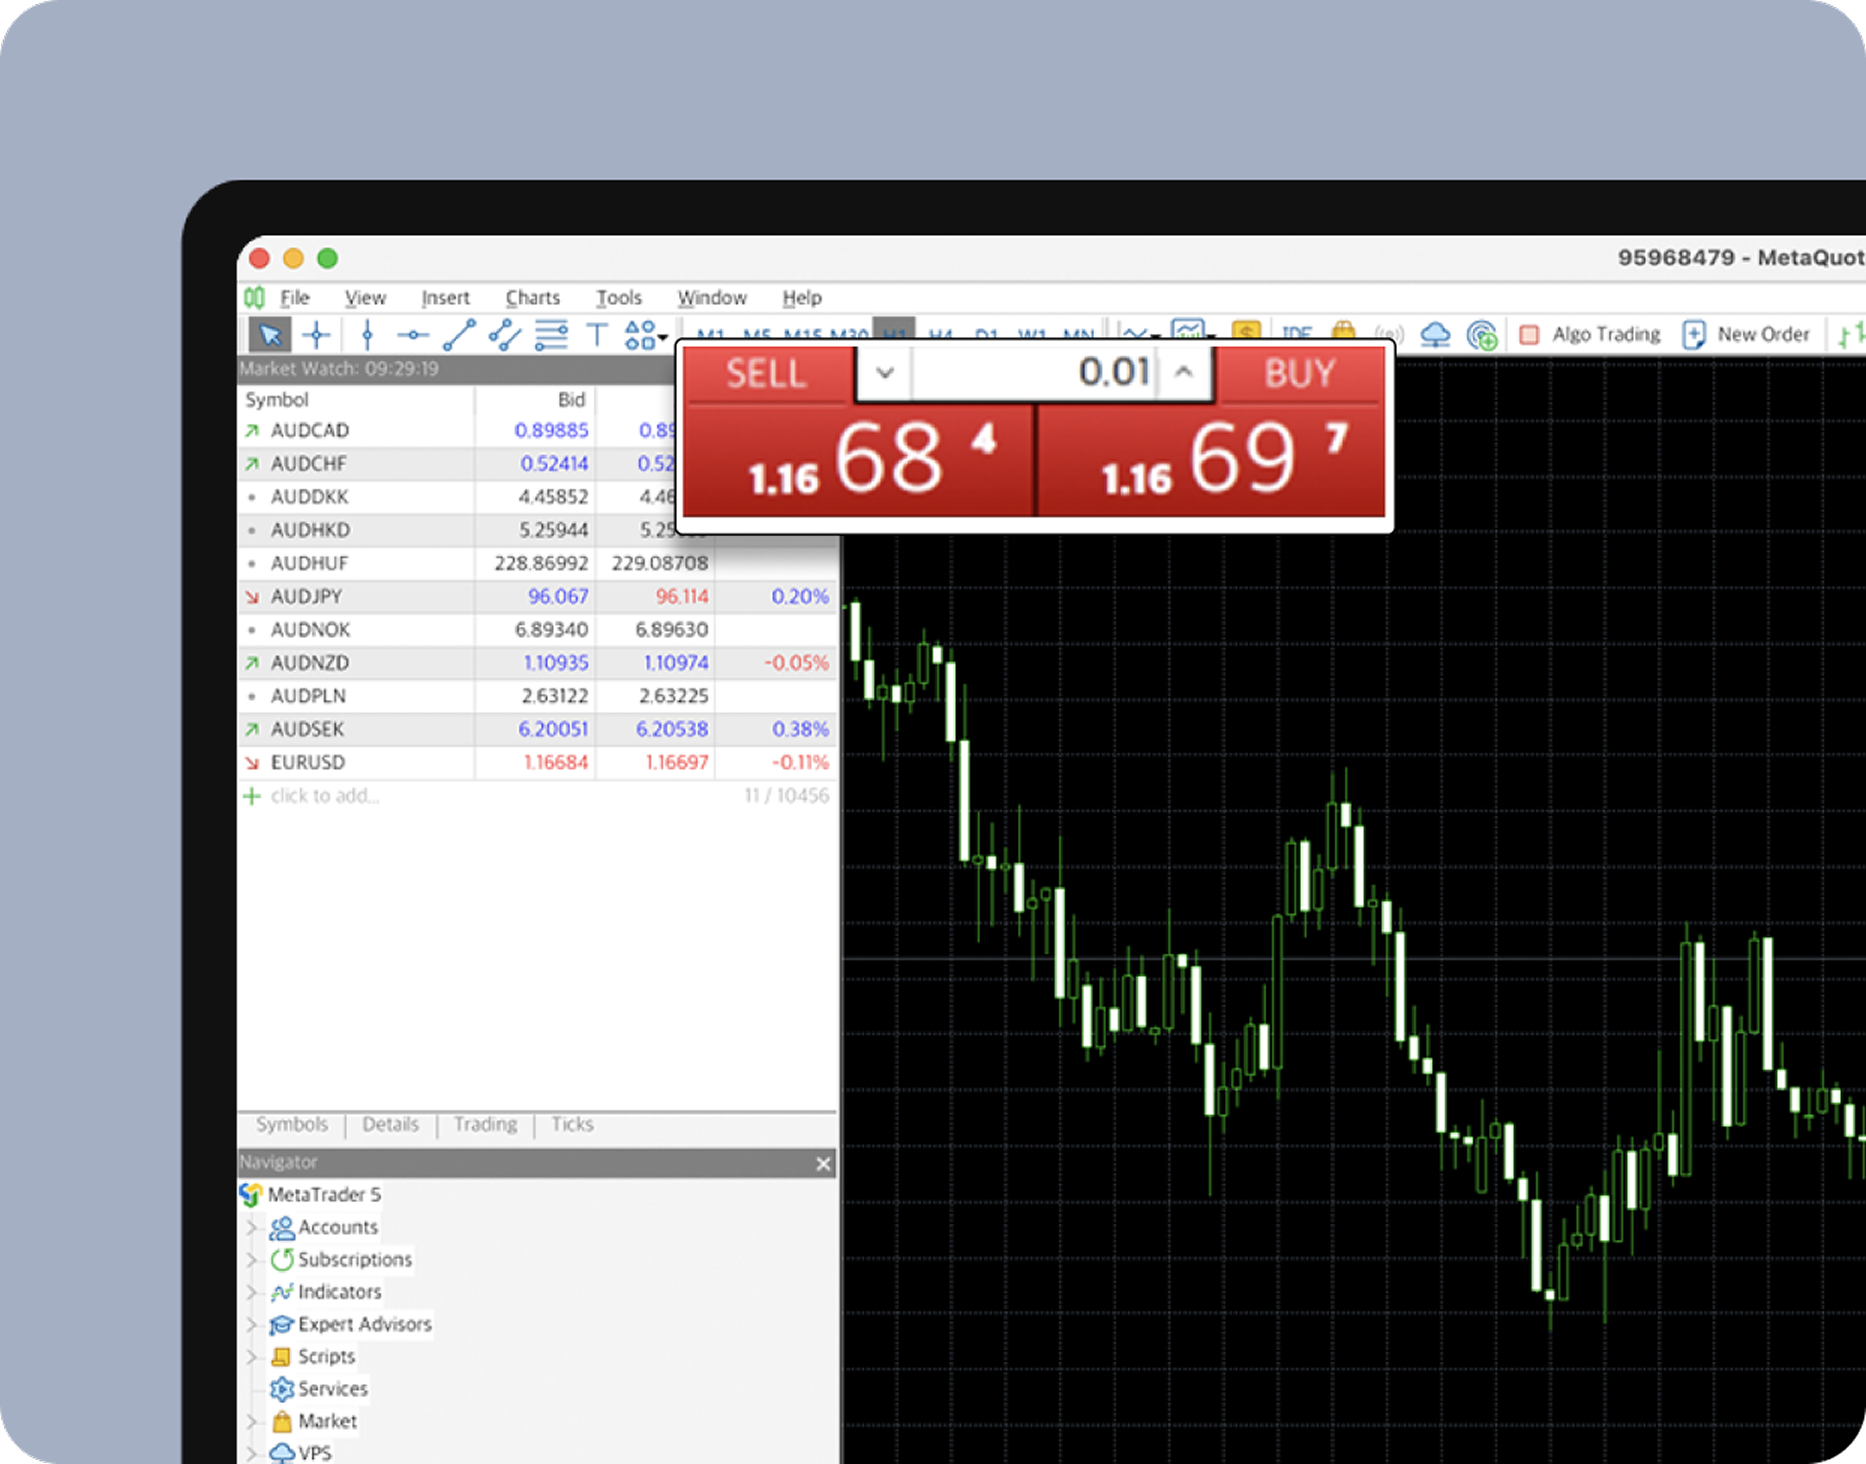Image resolution: width=1866 pixels, height=1464 pixels.
Task: Open MetaEditor using the IDE icon
Action: pyautogui.click(x=1297, y=334)
